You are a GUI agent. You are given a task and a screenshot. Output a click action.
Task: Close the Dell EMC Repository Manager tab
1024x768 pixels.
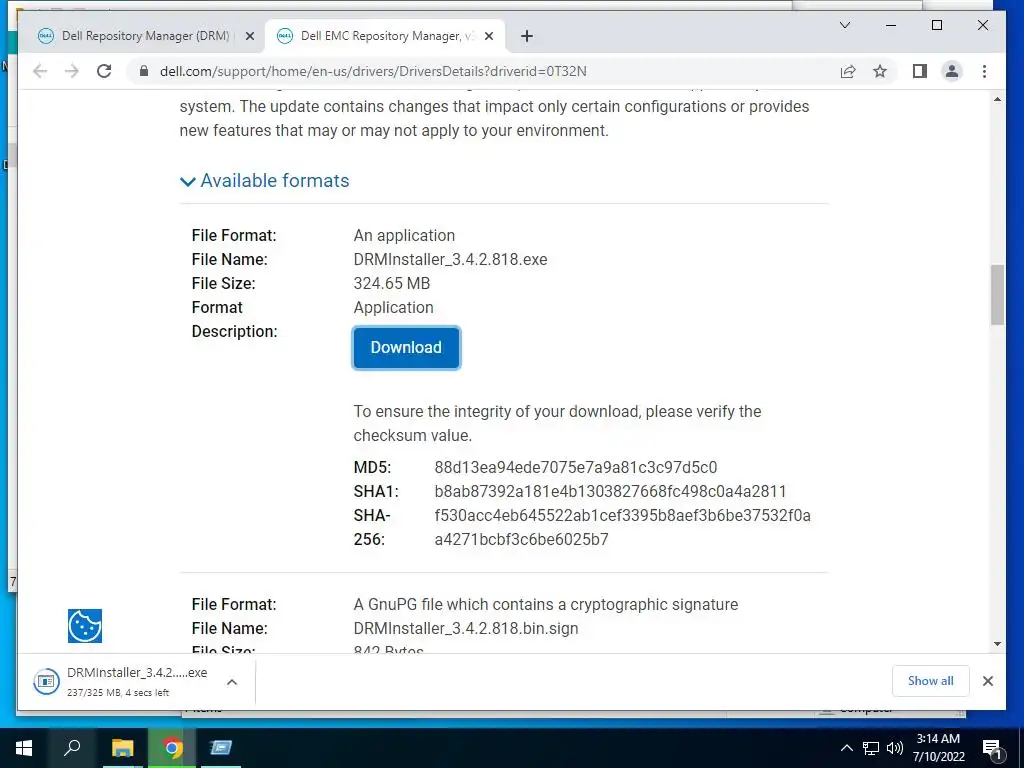[489, 36]
